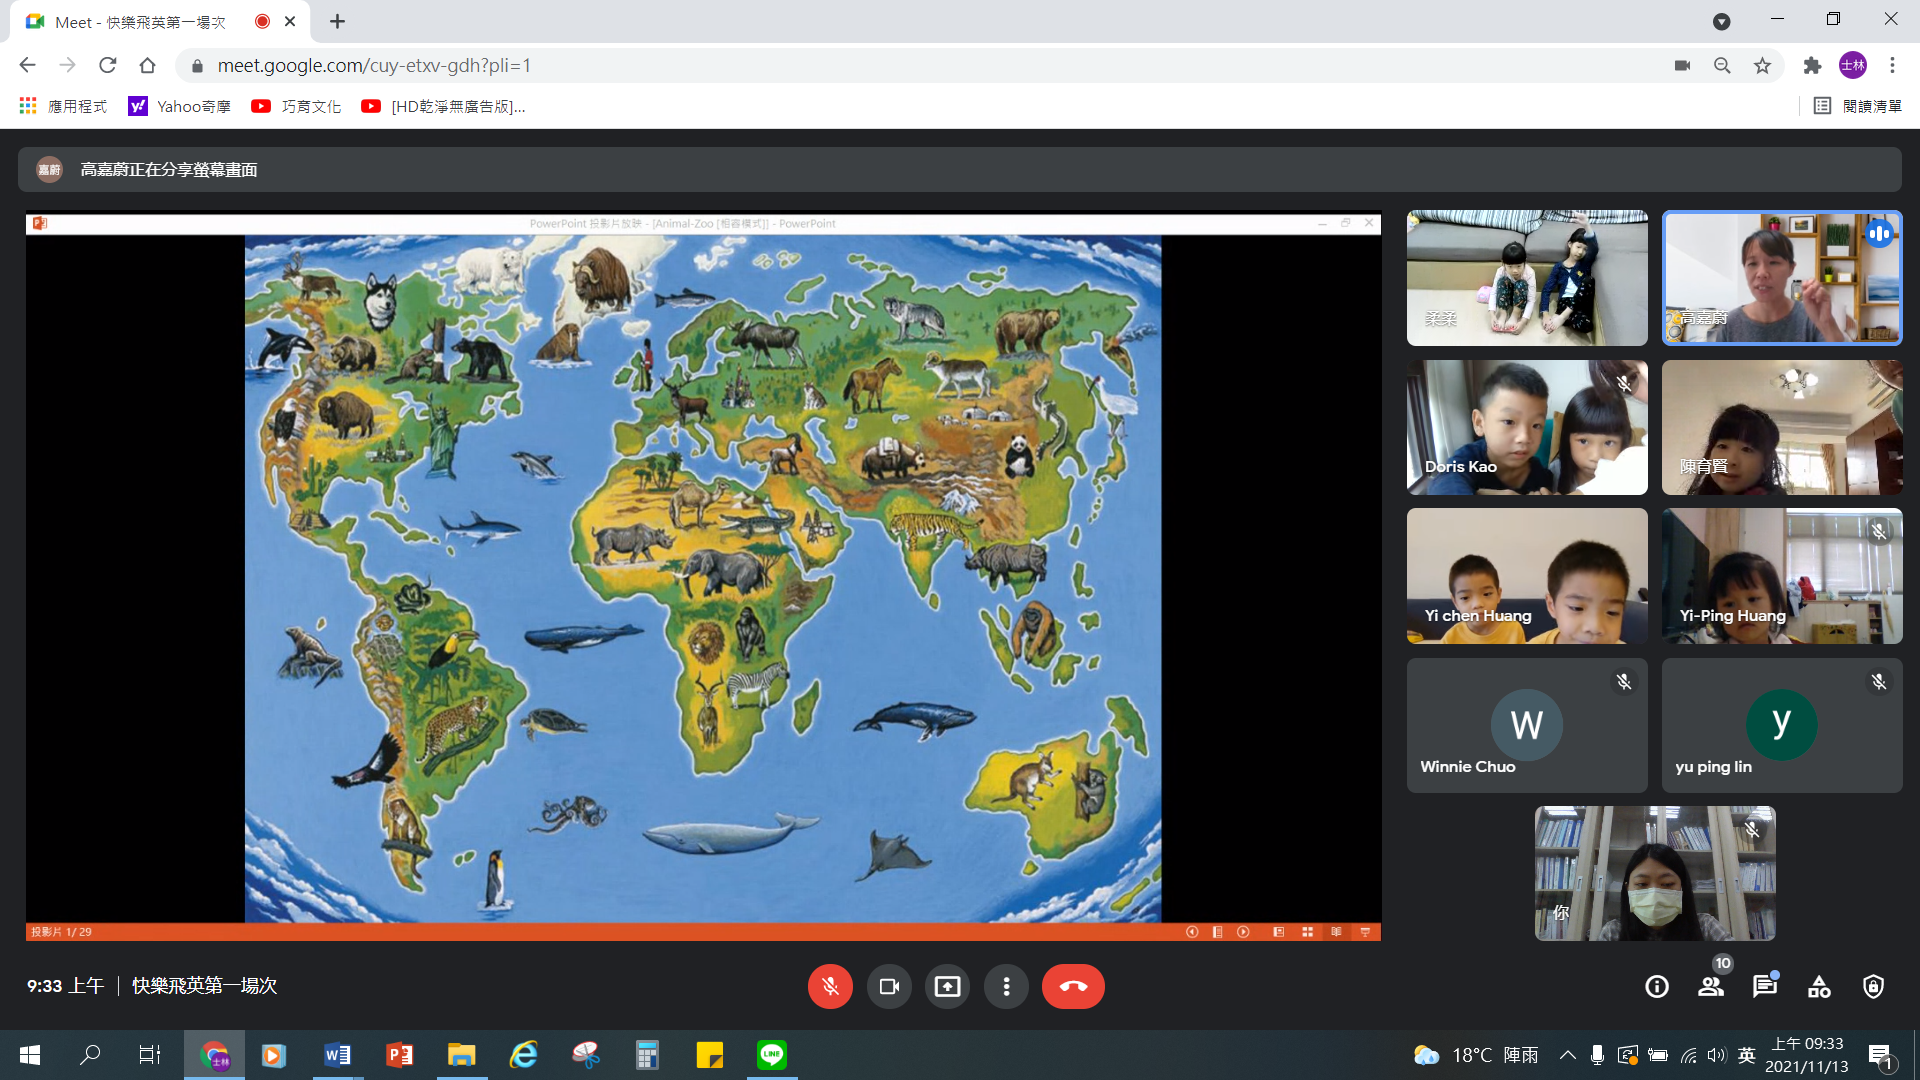Viewport: 1920px width, 1080px height.
Task: Select the 陳育賢 video tile
Action: click(1782, 427)
